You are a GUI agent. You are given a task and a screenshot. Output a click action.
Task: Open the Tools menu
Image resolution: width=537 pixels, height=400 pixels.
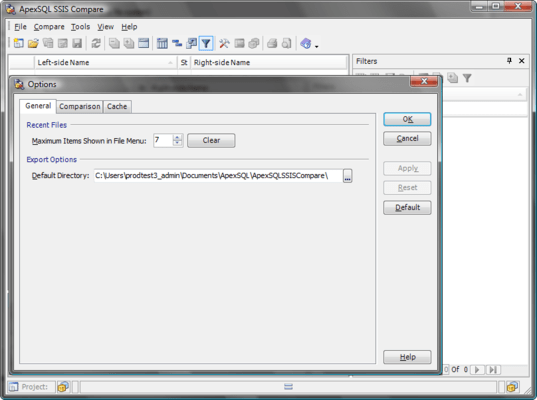click(x=80, y=27)
